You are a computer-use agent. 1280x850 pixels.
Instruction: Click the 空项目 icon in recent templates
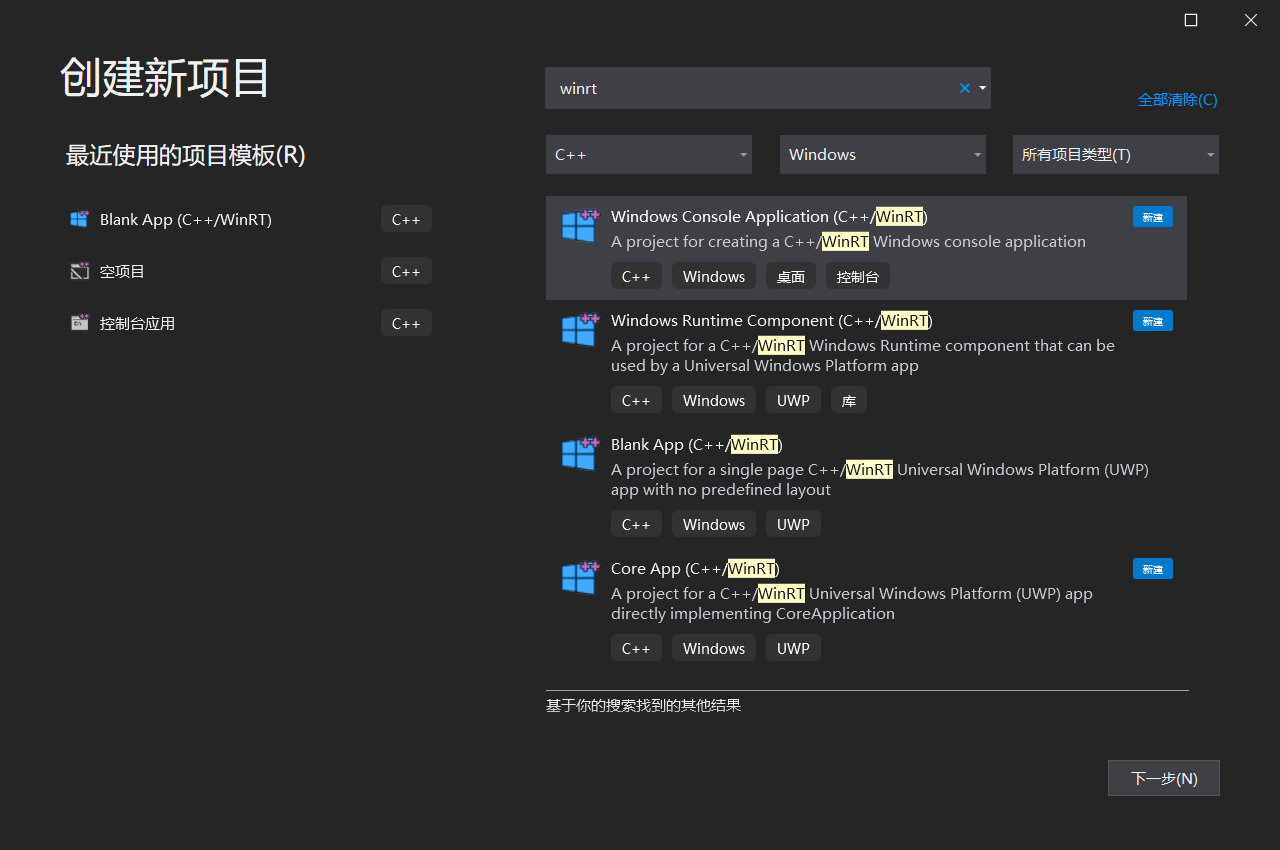tap(79, 271)
